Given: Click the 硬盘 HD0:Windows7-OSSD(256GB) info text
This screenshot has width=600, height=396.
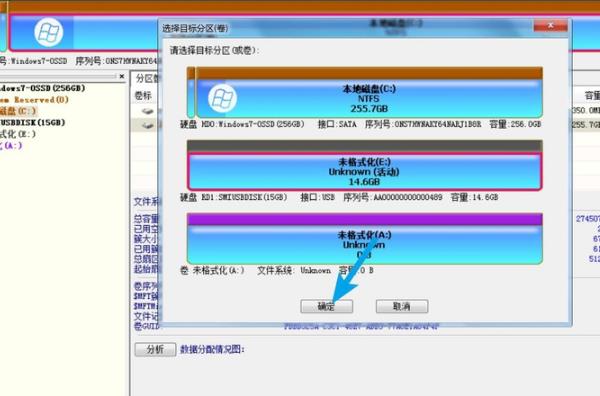Looking at the screenshot, I should [242, 124].
